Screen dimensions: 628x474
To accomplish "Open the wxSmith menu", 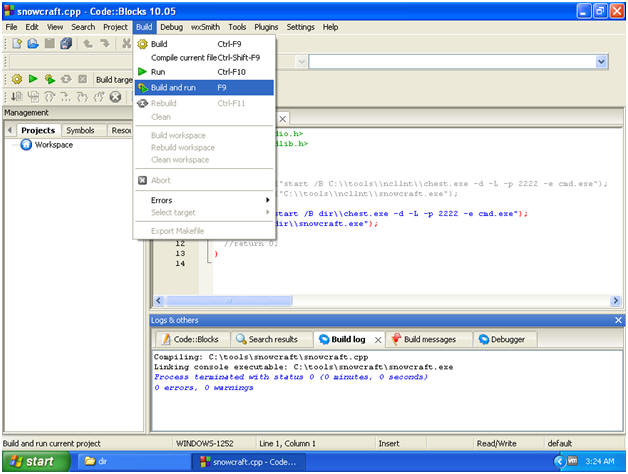I will [205, 27].
